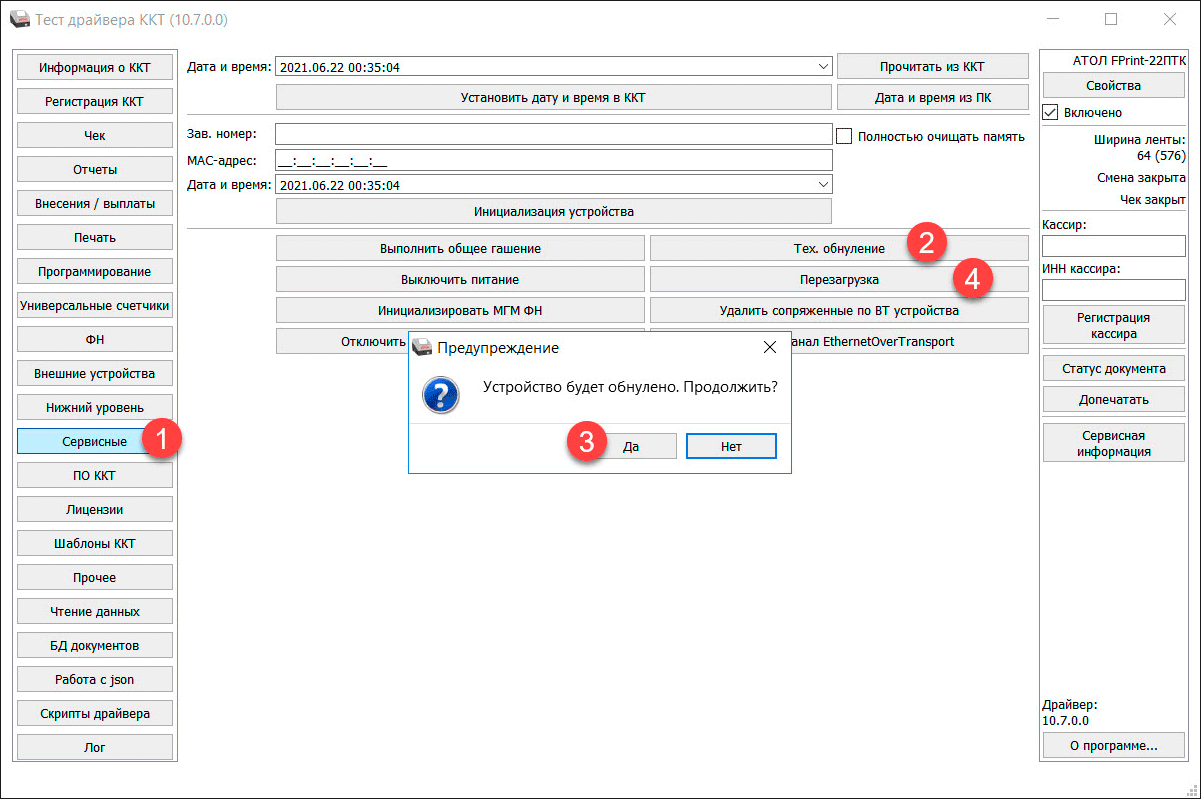Viewport: 1201px width, 799px height.
Task: Open the Сервисные section
Action: click(x=95, y=442)
